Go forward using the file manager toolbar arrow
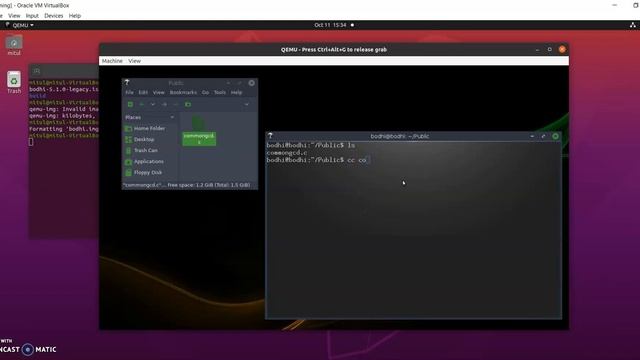Image resolution: width=640 pixels, height=360 pixels. point(164,104)
